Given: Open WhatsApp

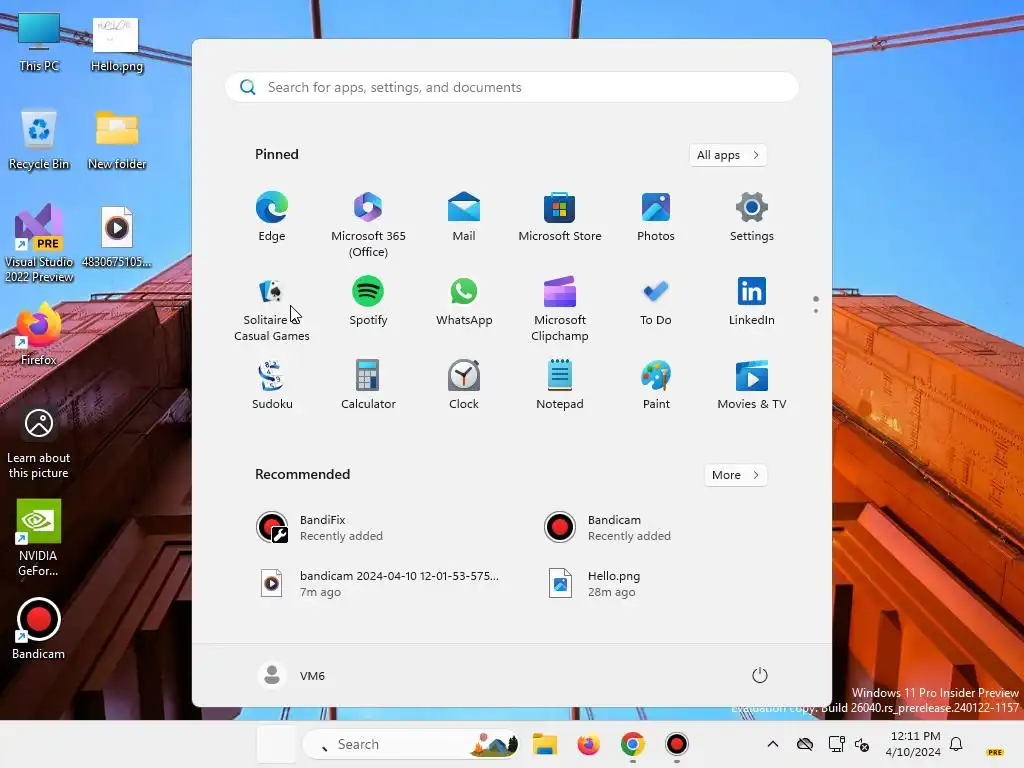Looking at the screenshot, I should pos(464,301).
